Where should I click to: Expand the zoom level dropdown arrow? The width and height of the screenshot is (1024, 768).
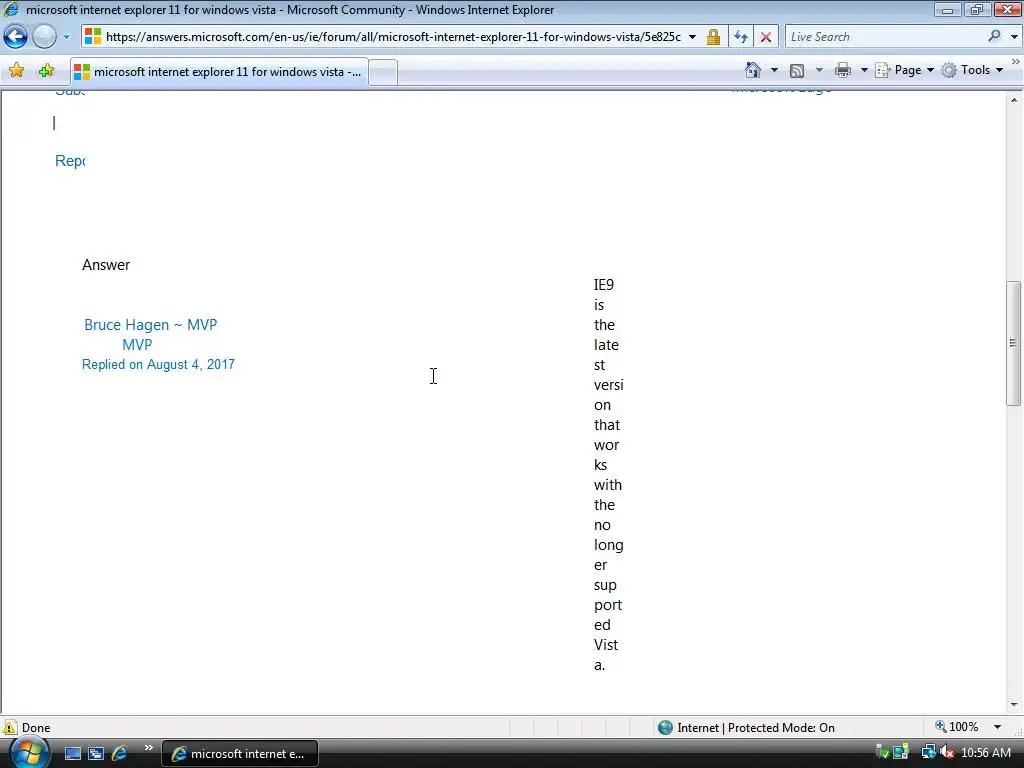click(x=997, y=727)
